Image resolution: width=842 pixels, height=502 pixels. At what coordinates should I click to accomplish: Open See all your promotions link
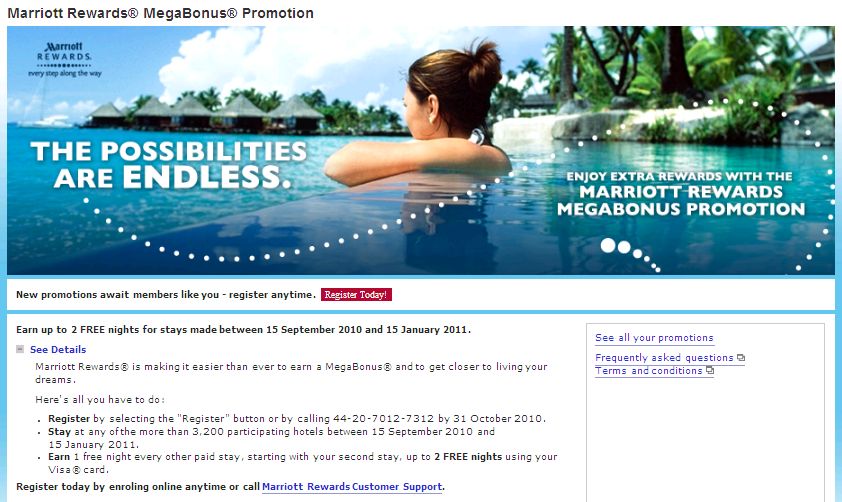tap(654, 338)
